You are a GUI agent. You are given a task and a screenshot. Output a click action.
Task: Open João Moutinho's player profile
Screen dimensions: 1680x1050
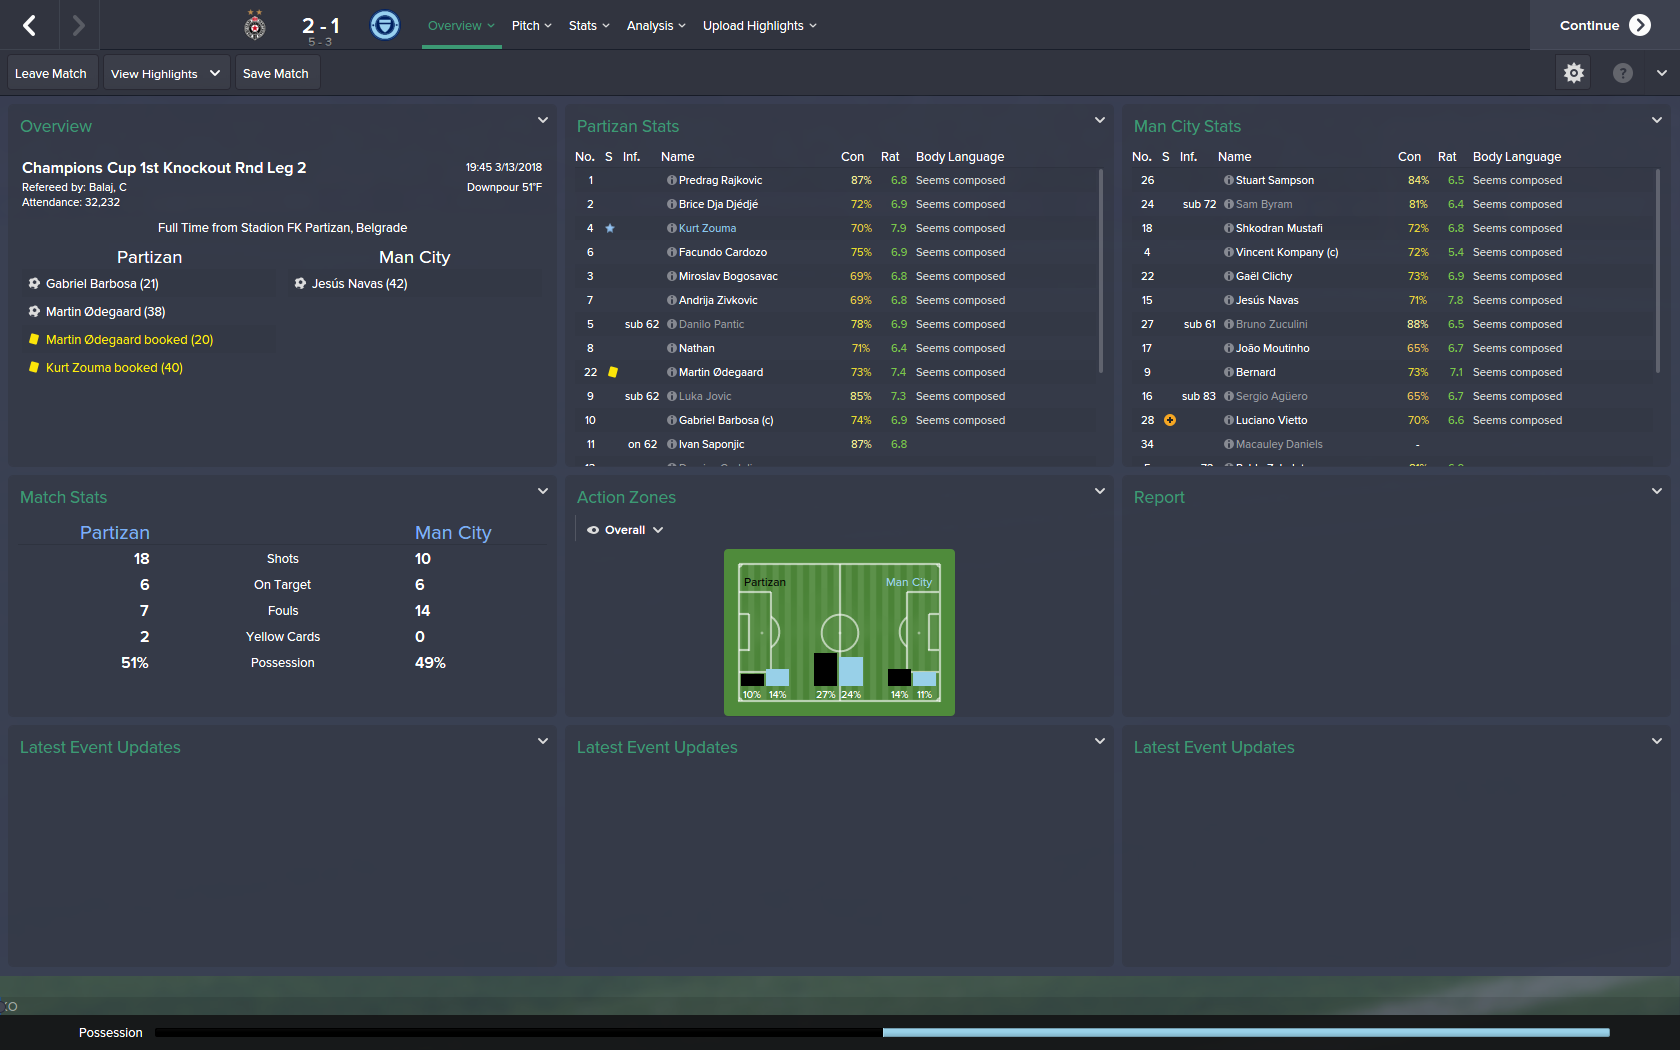pyautogui.click(x=1272, y=348)
